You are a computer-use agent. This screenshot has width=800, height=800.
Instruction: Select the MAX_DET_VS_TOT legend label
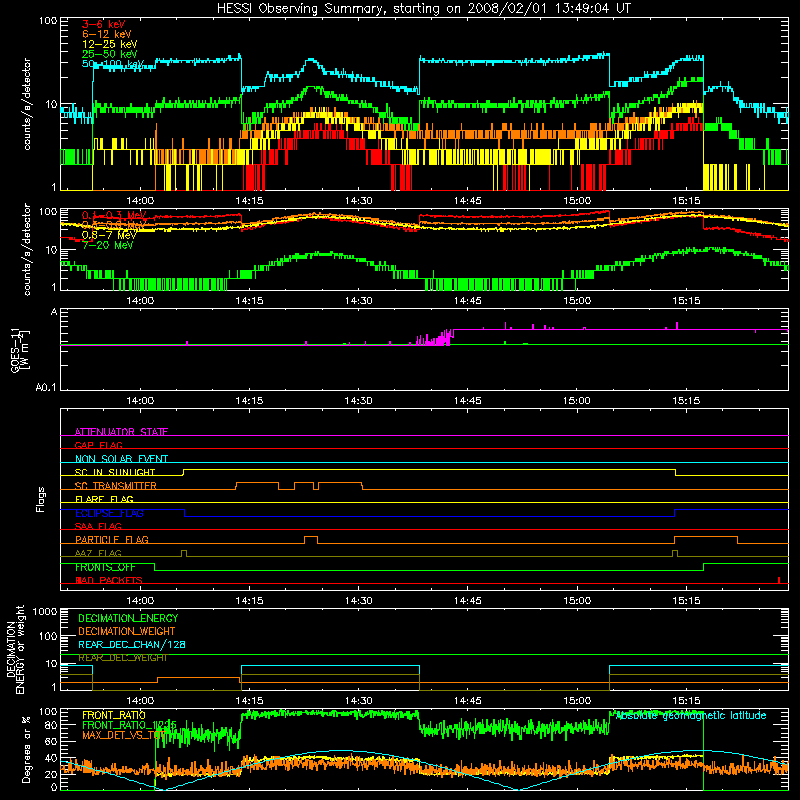123,735
